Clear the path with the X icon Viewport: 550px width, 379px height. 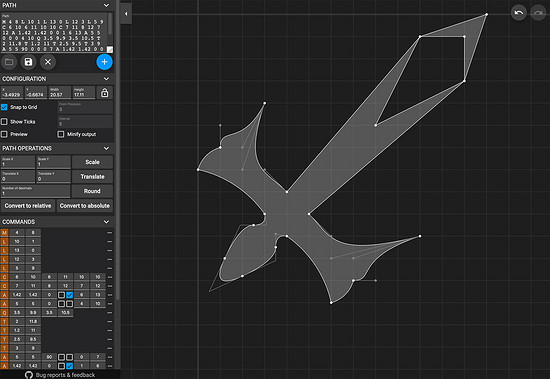click(x=48, y=62)
